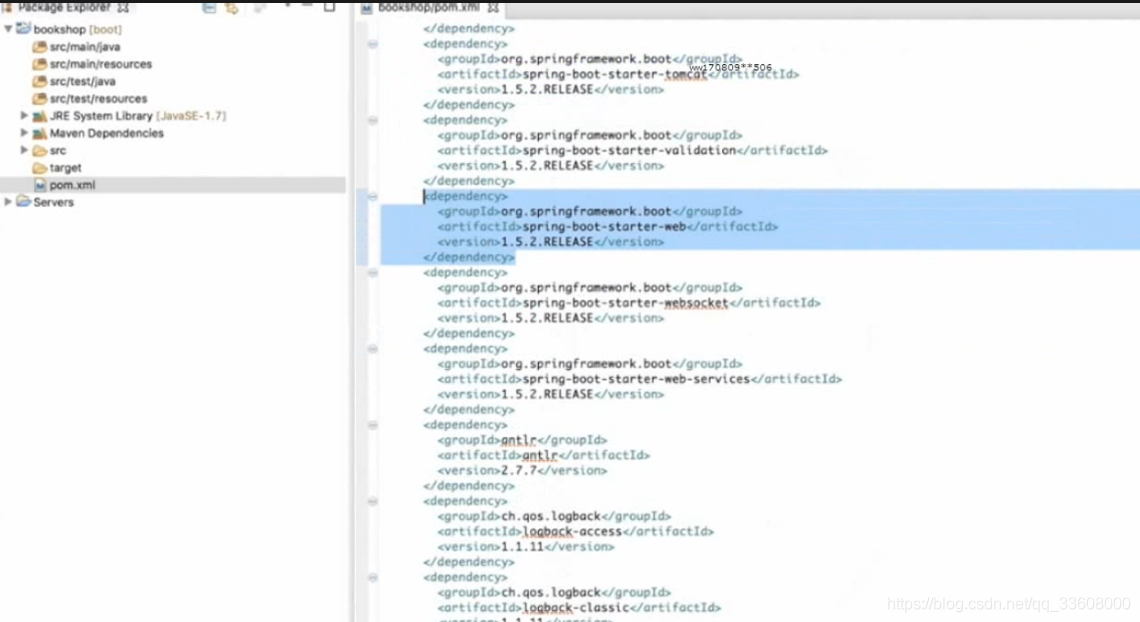Click logback-access artifactId line
The image size is (1140, 622).
tap(575, 532)
